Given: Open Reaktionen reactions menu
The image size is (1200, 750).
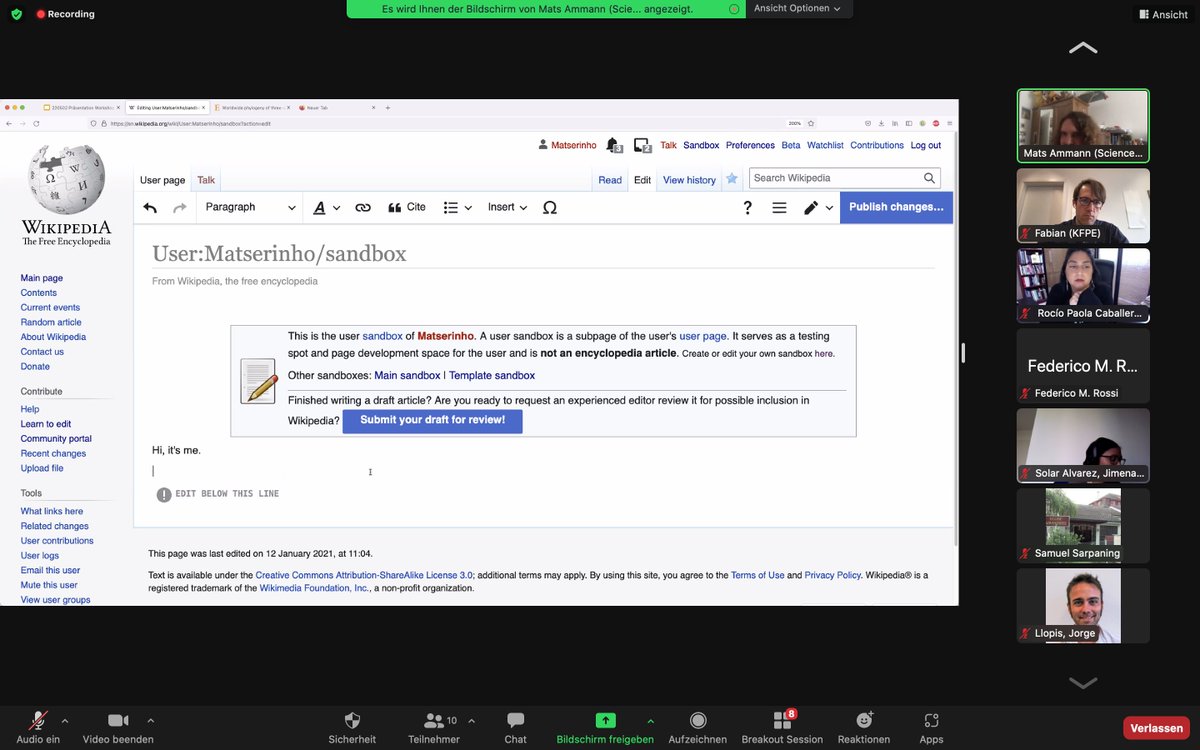Looking at the screenshot, I should 864,726.
